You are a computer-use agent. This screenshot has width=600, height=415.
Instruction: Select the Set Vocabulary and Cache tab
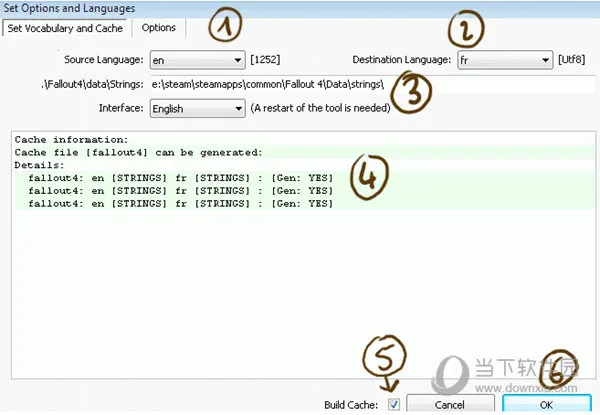click(x=65, y=28)
